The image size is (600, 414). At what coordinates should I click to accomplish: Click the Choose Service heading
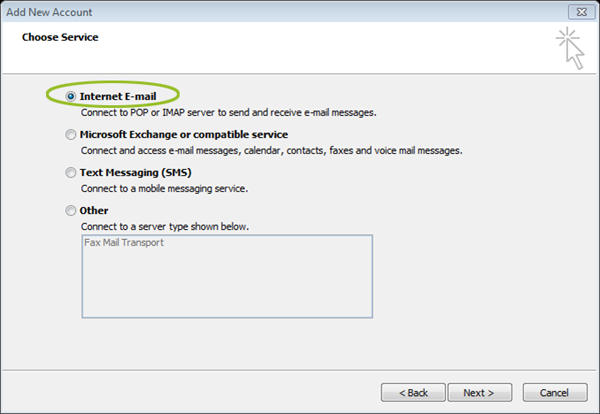tap(60, 37)
